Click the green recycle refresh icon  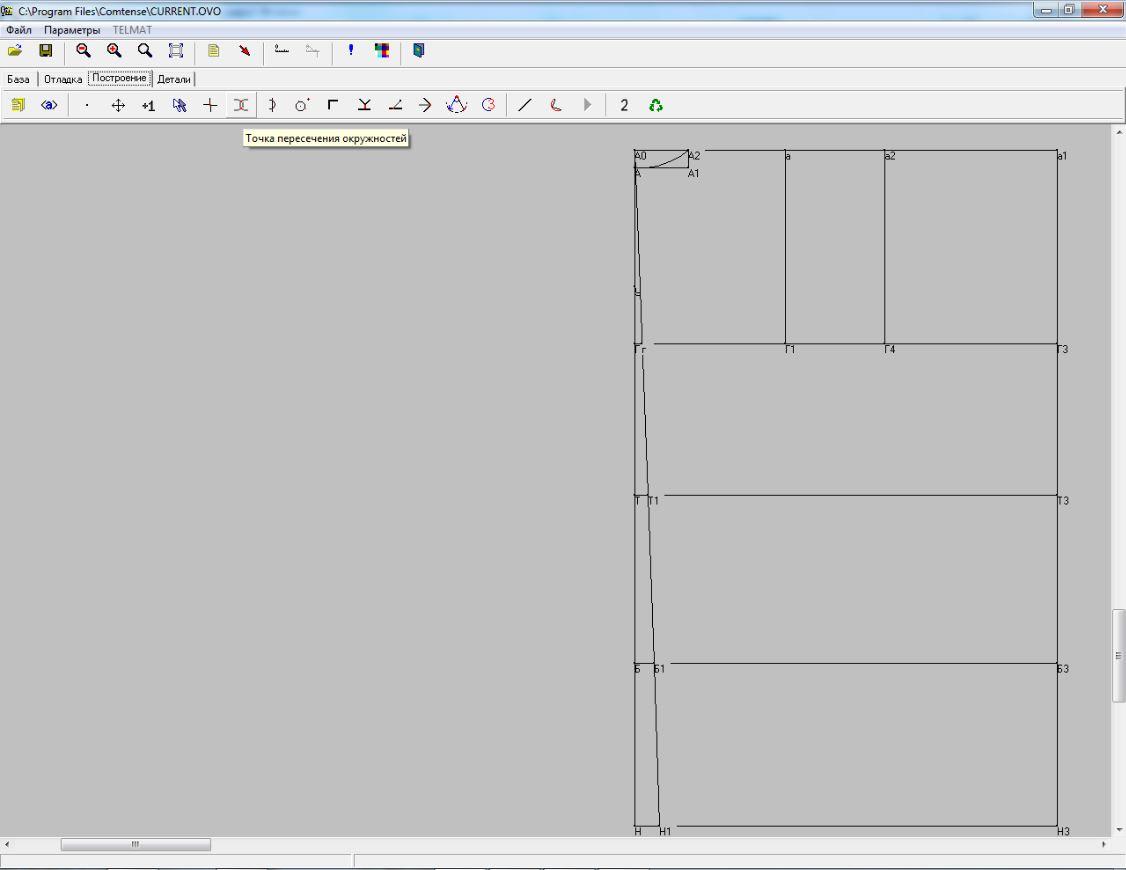tap(656, 106)
